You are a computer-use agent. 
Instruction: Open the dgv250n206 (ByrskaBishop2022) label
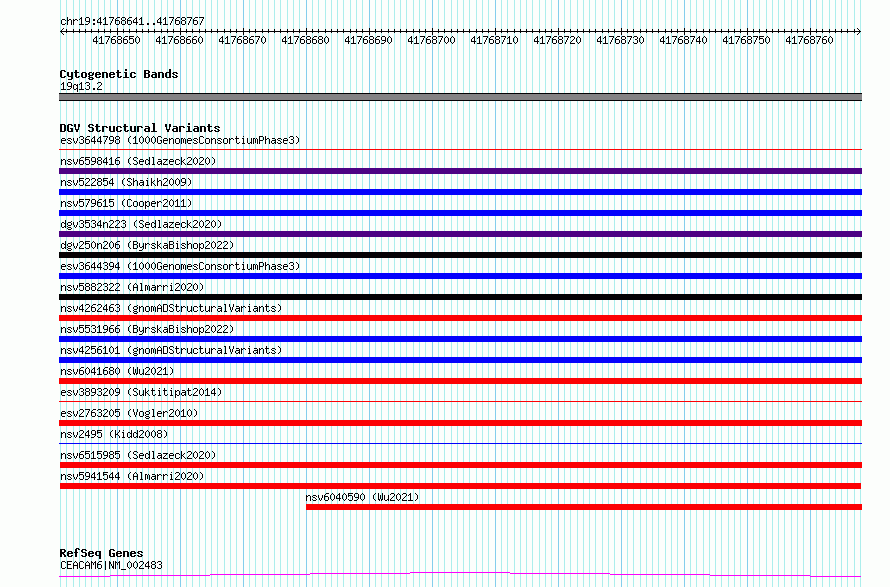[147, 245]
